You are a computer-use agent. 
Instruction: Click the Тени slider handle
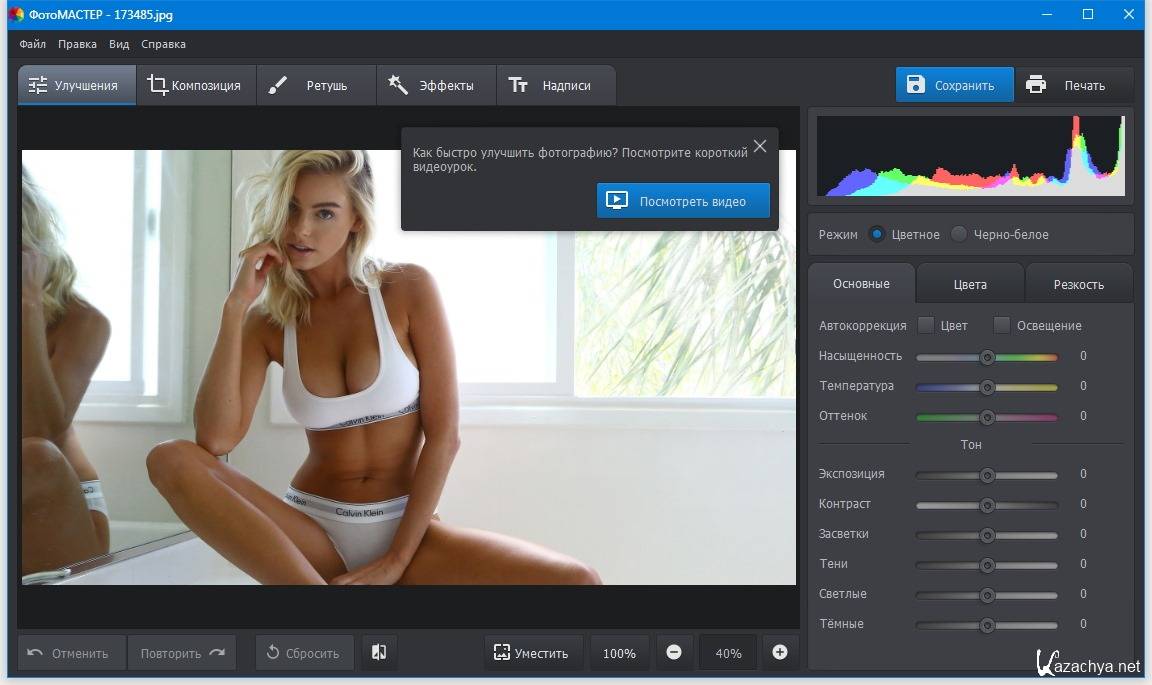pos(987,565)
